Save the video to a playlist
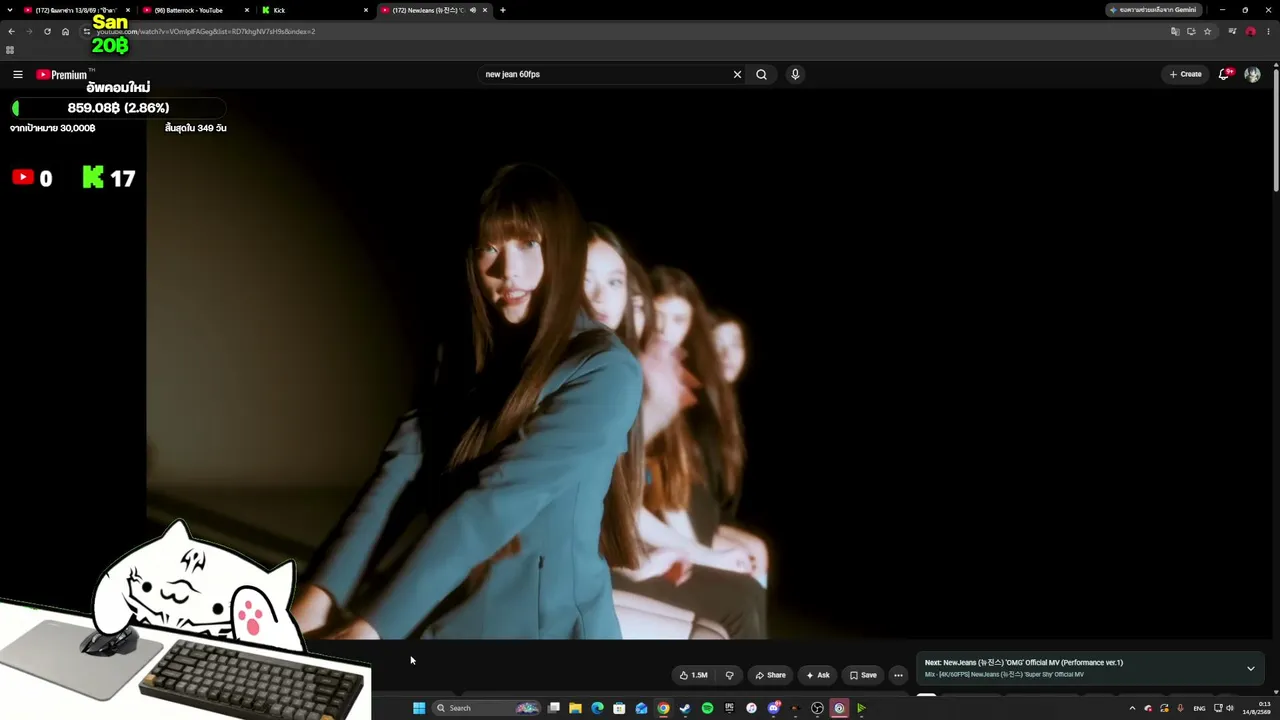This screenshot has height=720, width=1280. pos(863,675)
